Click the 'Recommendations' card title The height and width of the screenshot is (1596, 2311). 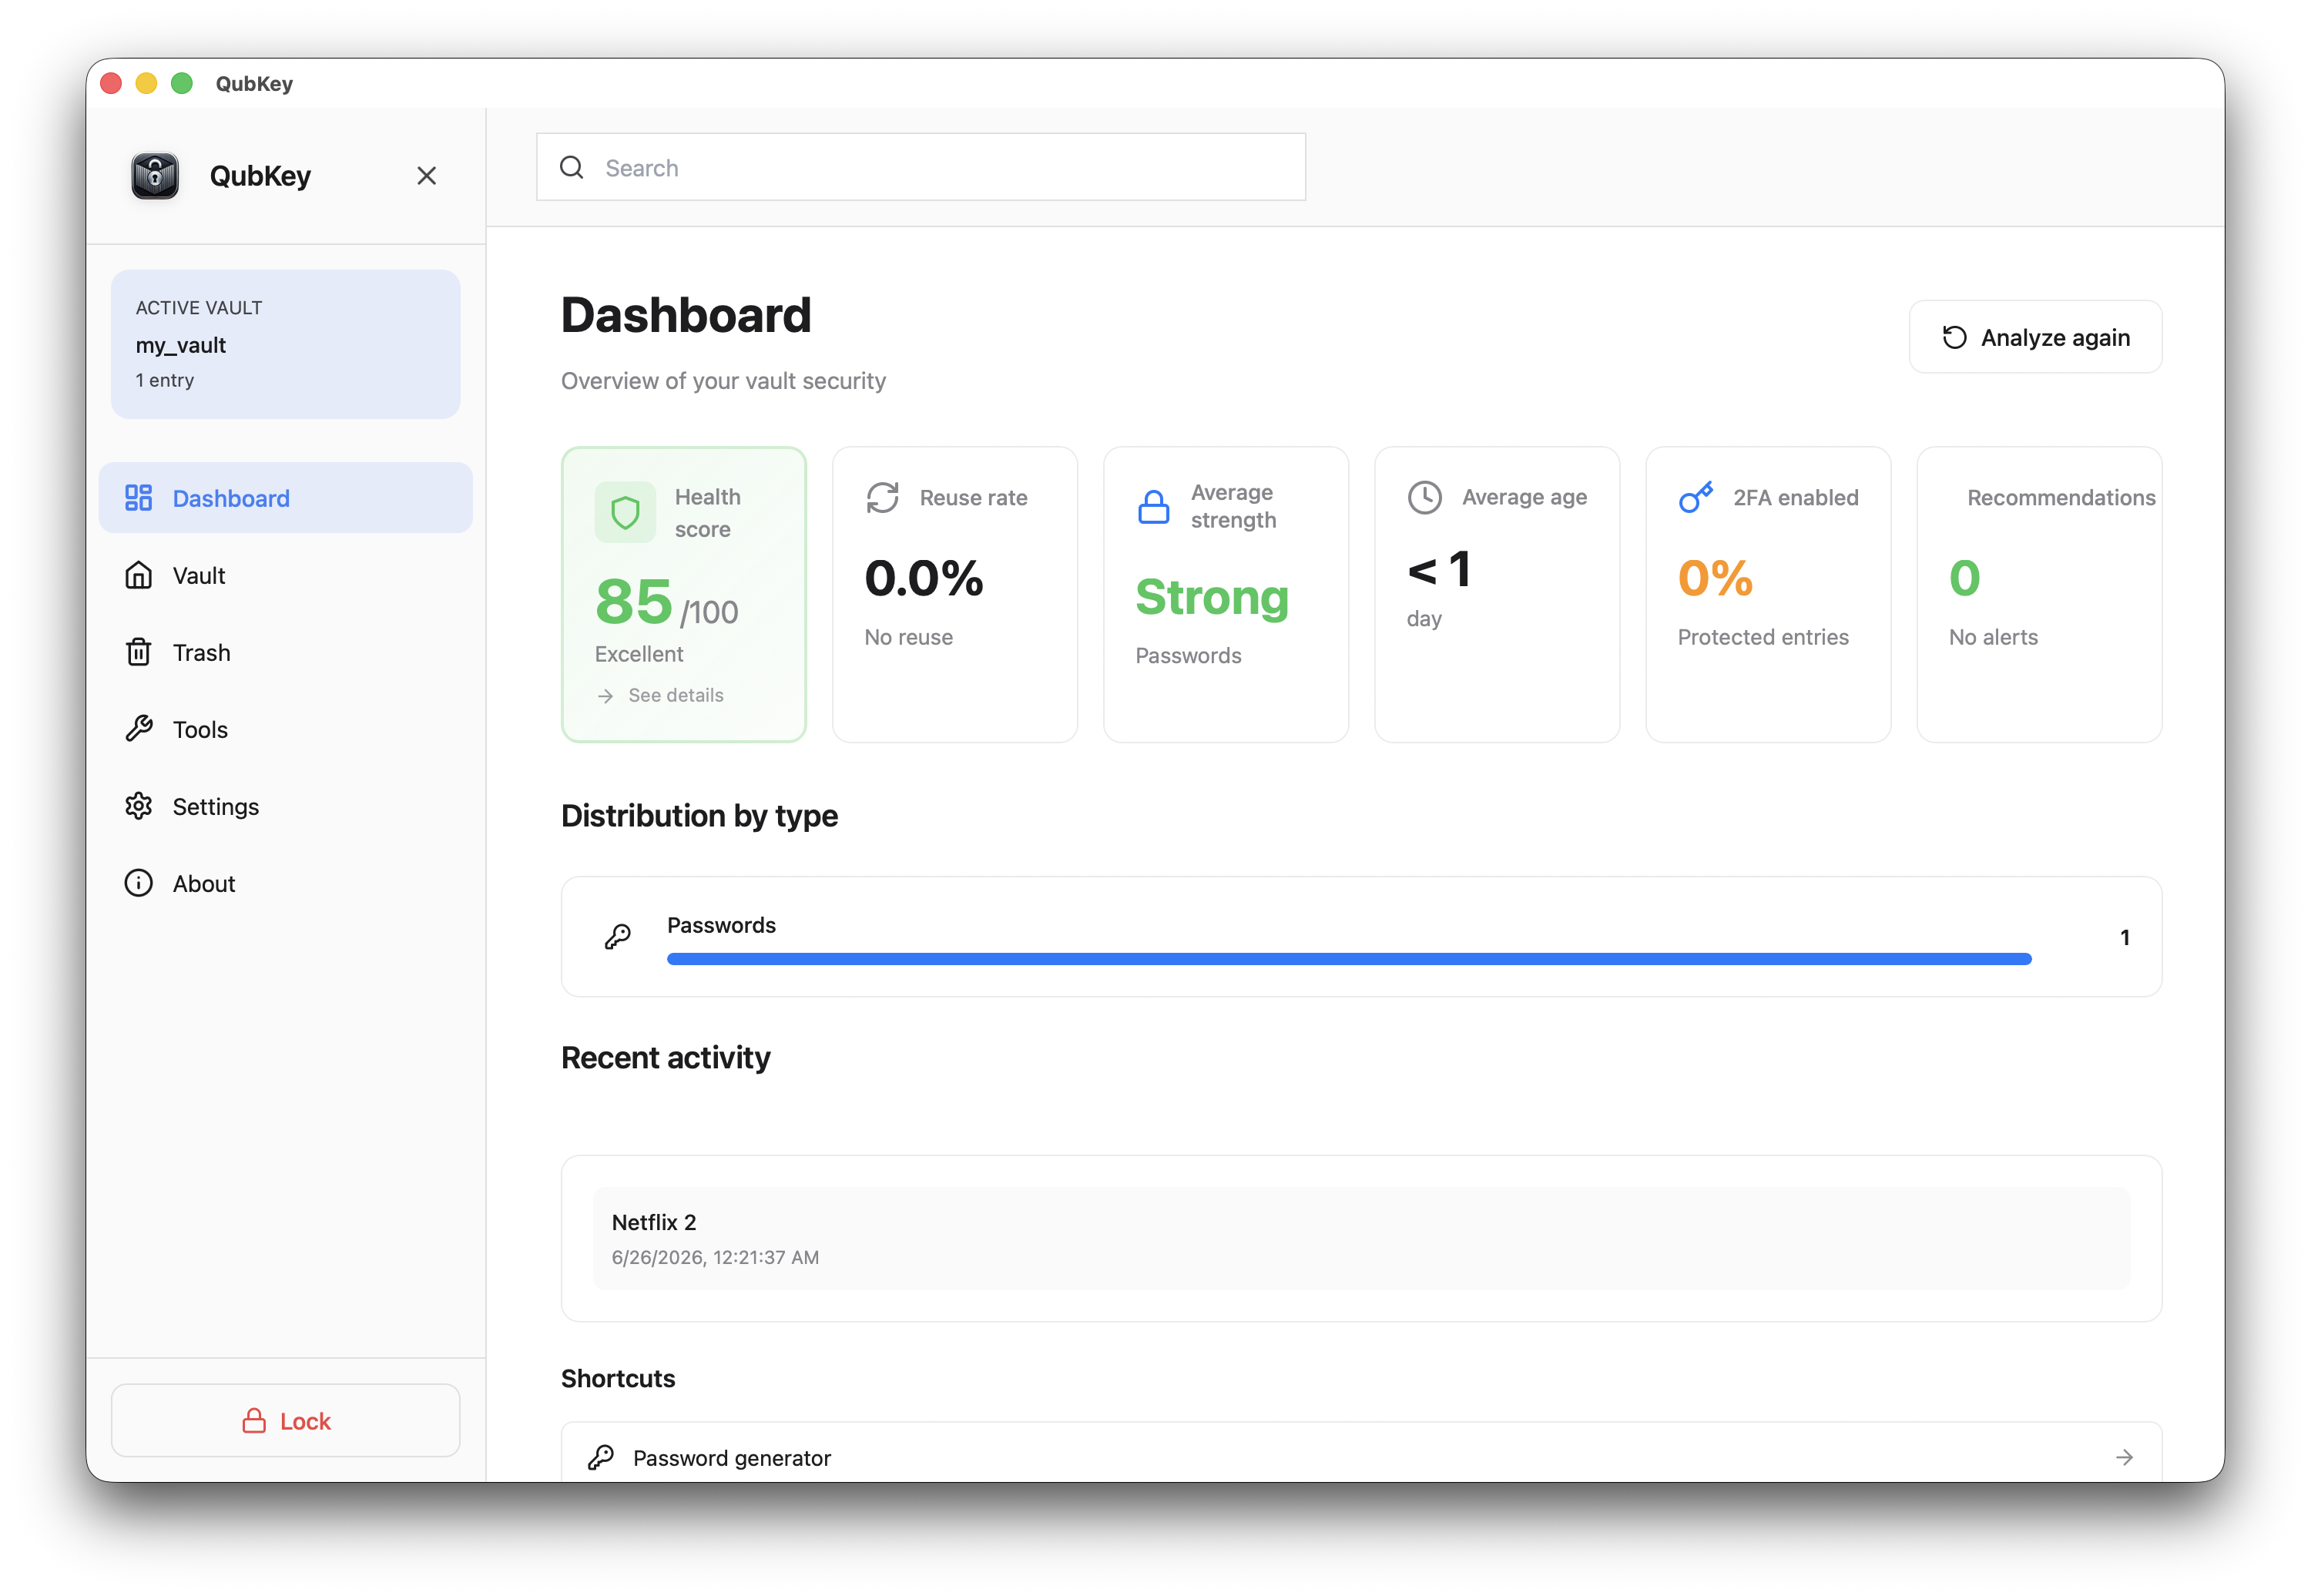(2061, 497)
